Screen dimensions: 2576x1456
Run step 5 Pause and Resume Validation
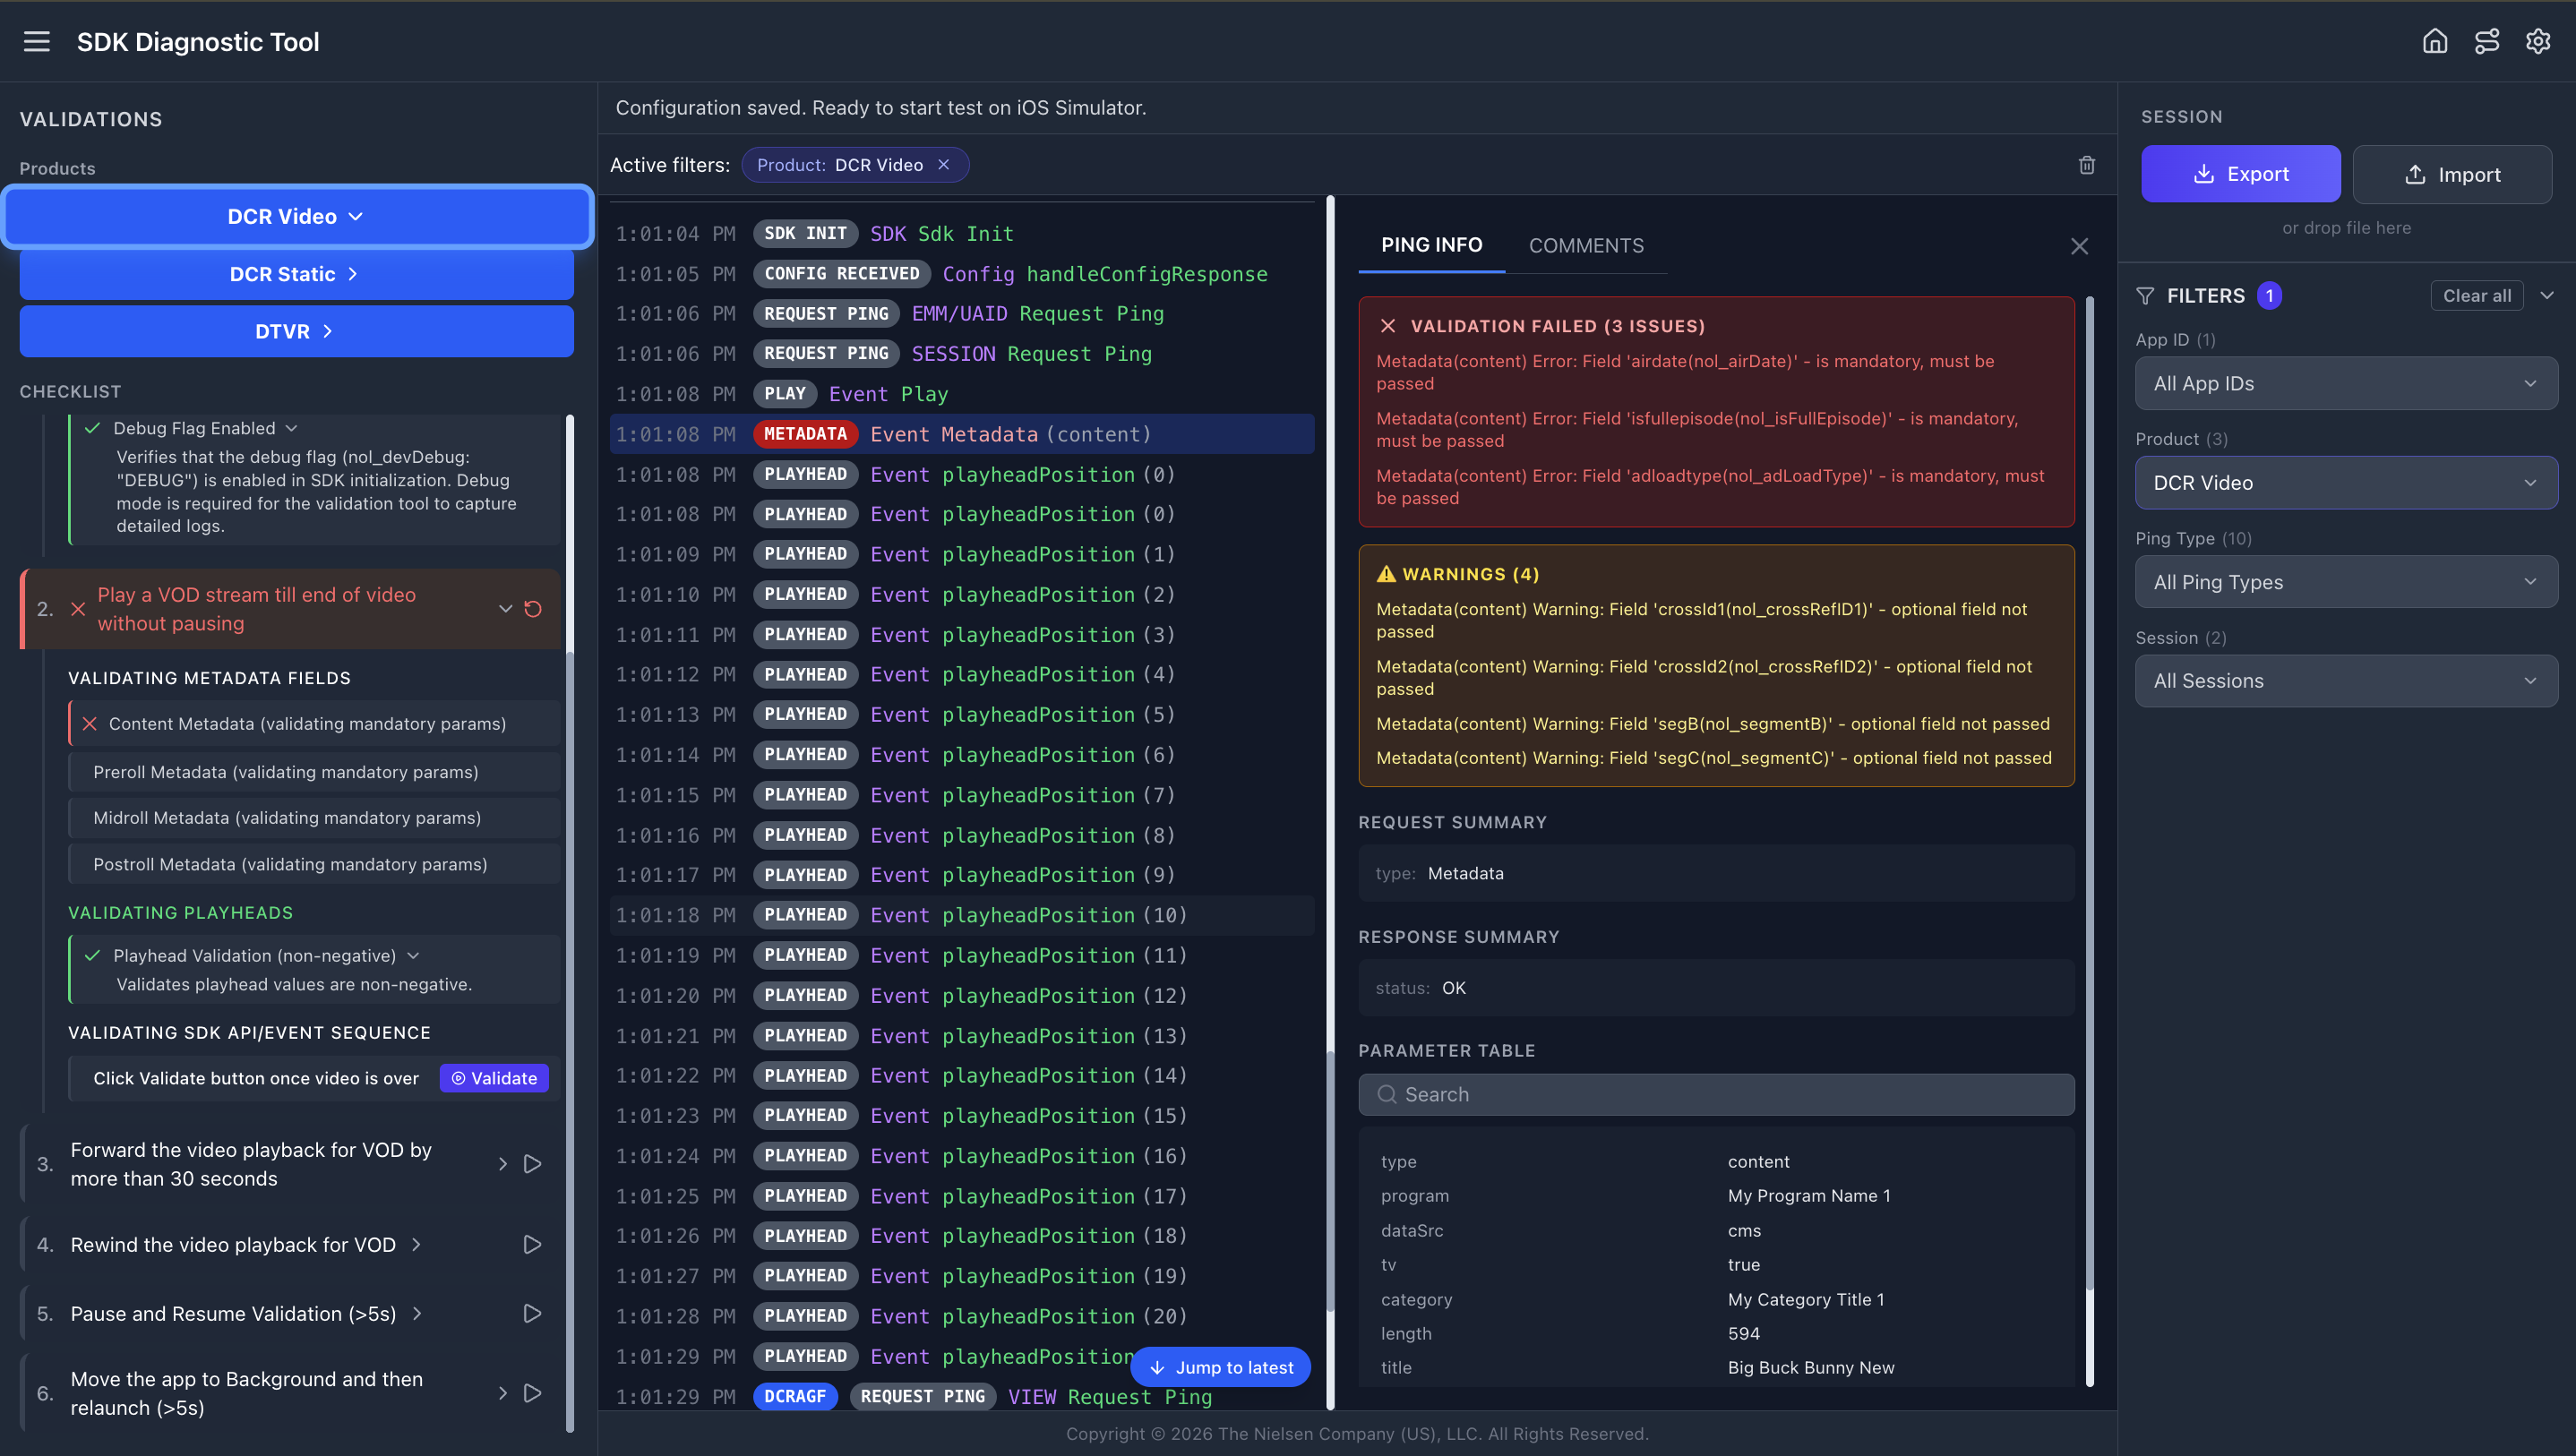[531, 1313]
